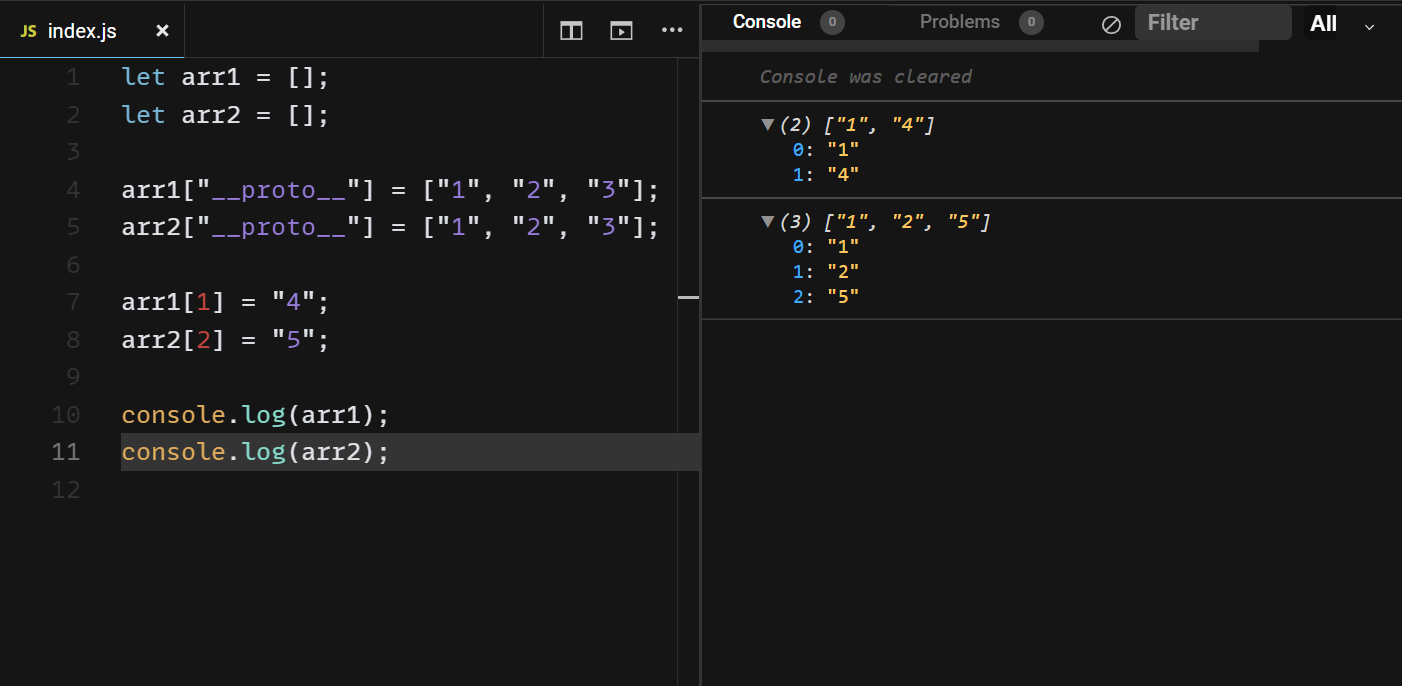This screenshot has height=686, width=1402.
Task: Close the index.js tab
Action: (x=162, y=31)
